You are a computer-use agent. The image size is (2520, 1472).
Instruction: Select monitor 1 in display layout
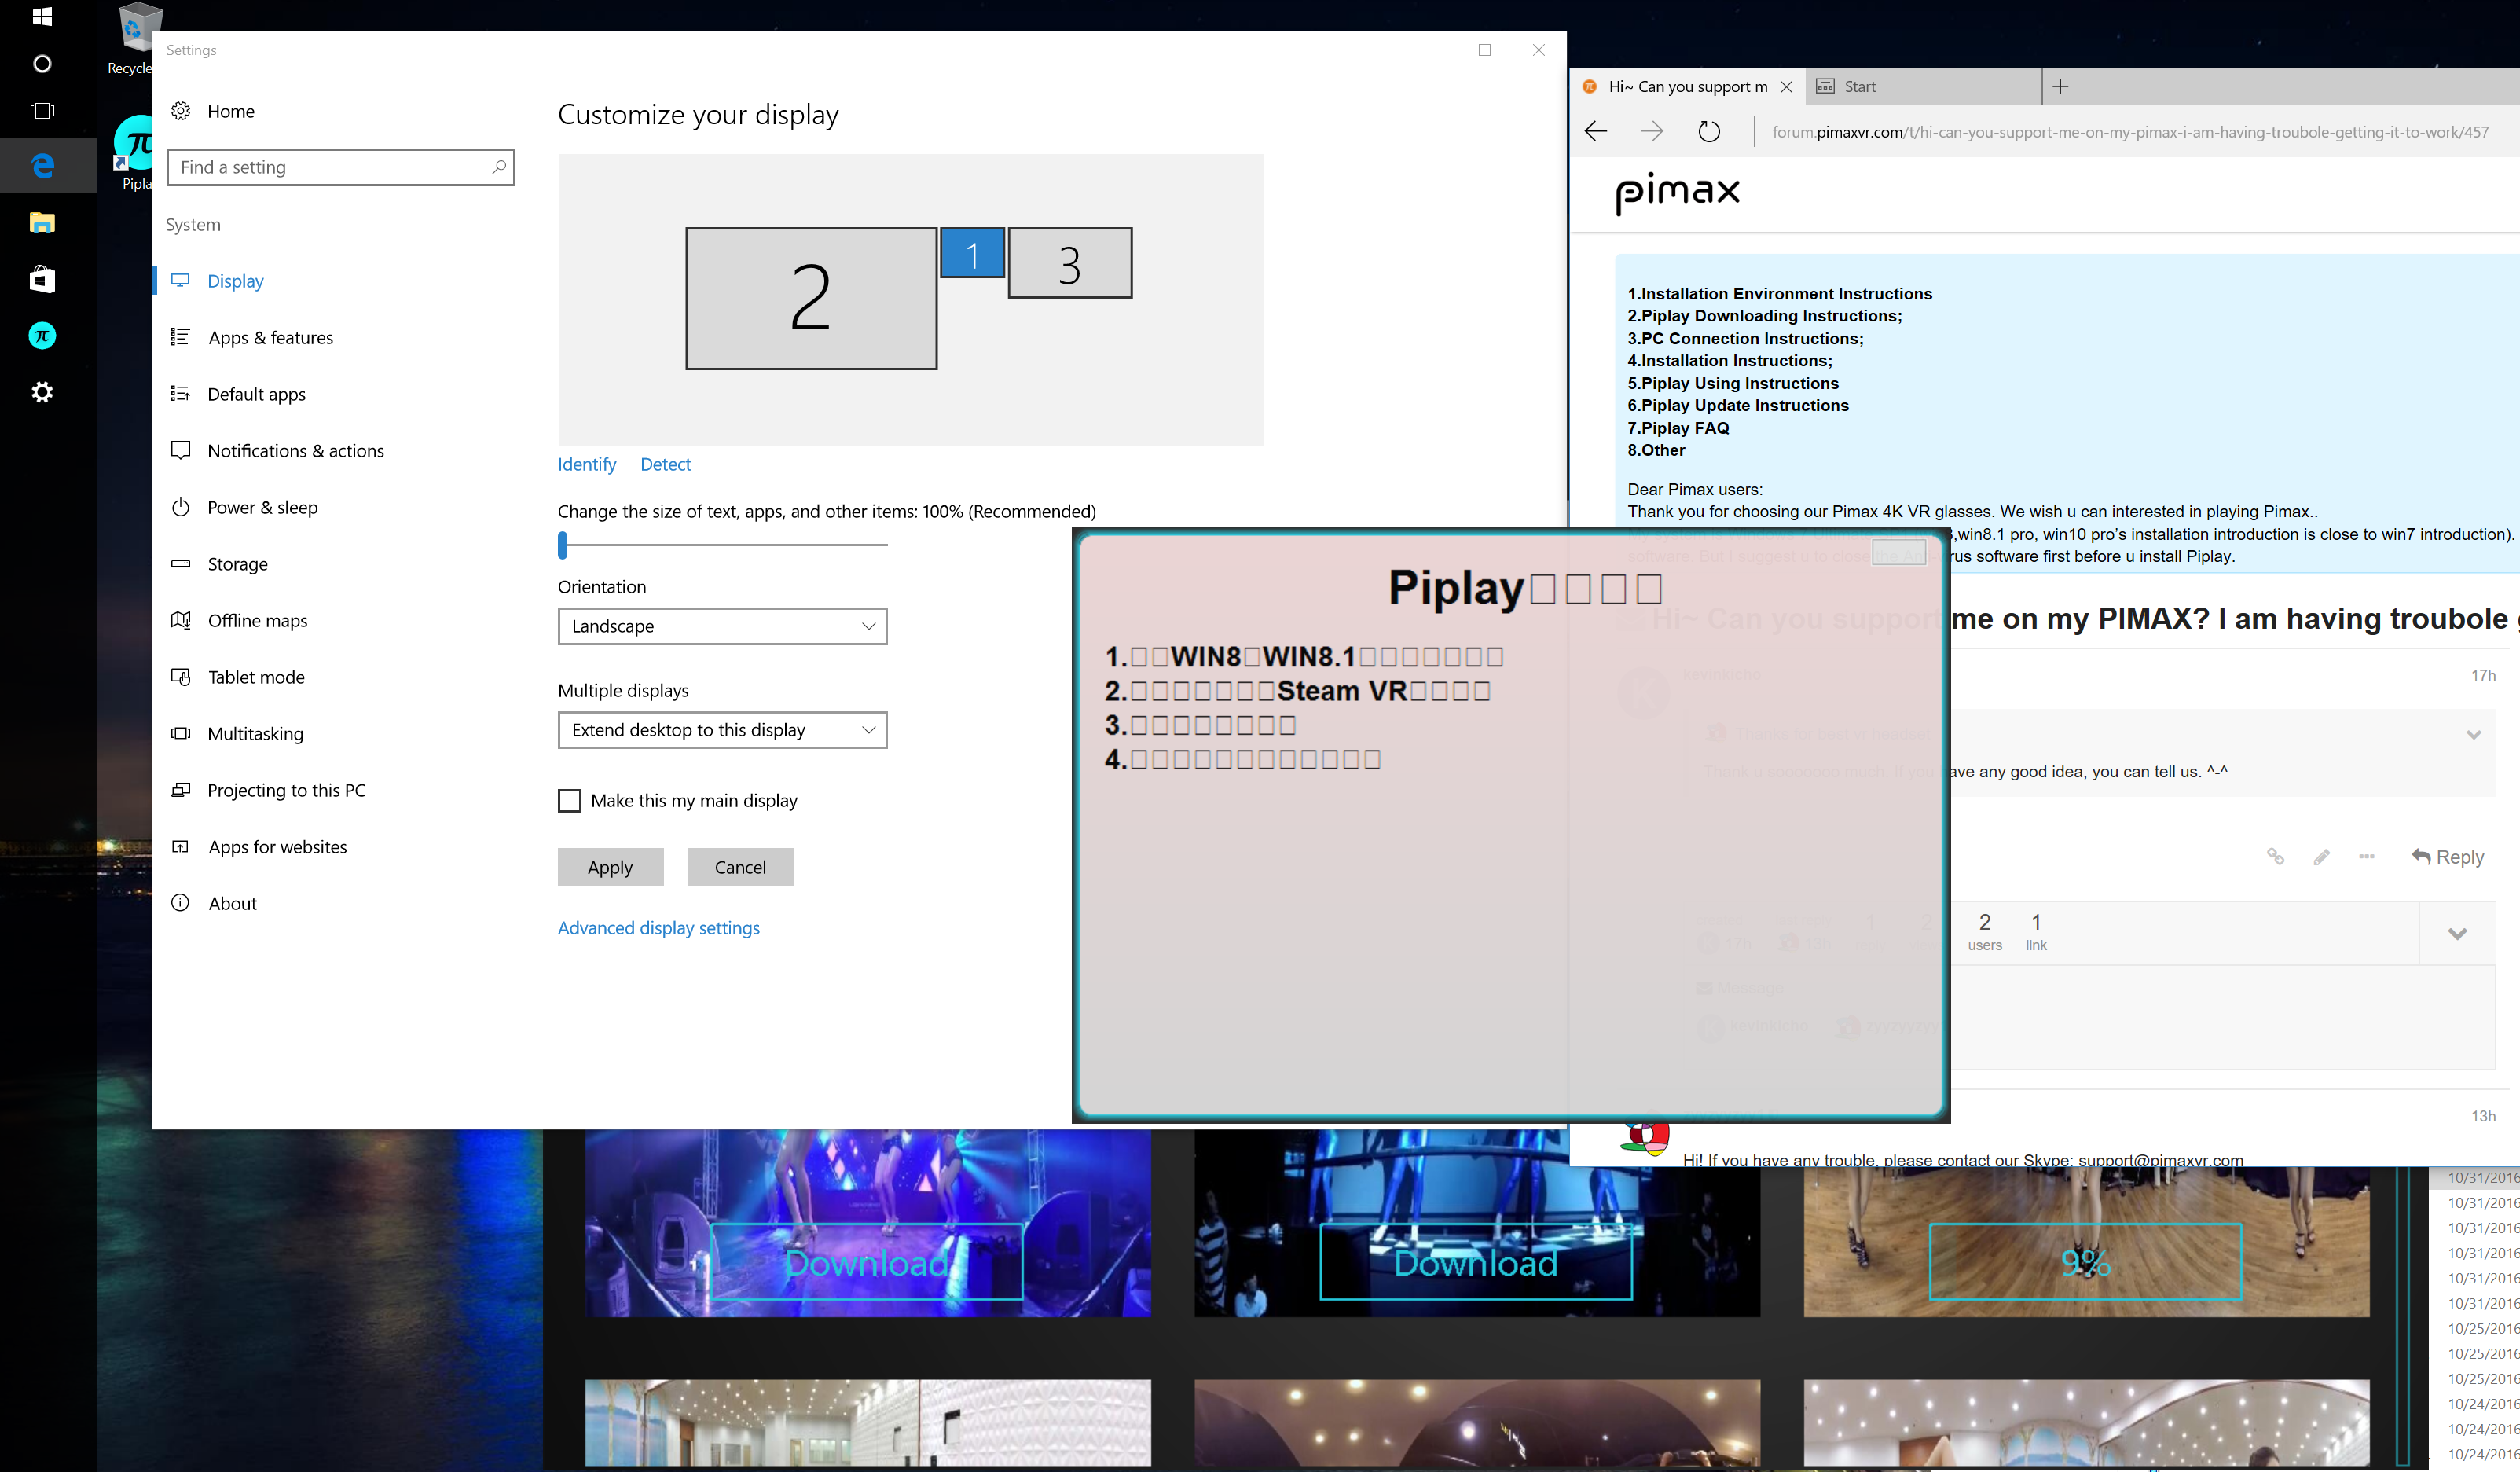tap(972, 254)
